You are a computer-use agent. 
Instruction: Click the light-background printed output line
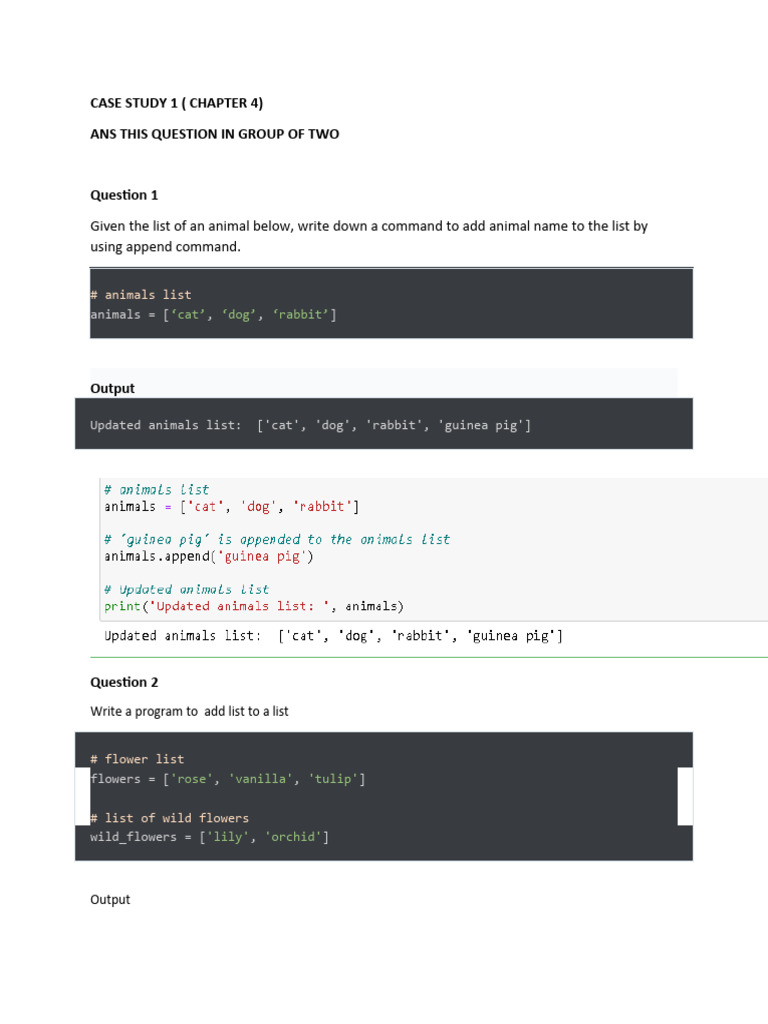[x=333, y=636]
